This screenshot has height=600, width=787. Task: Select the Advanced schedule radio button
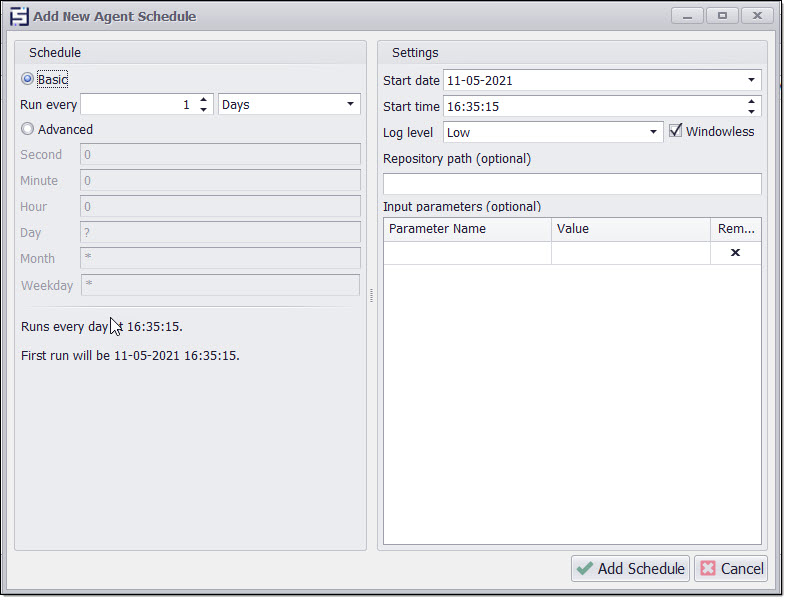click(28, 129)
